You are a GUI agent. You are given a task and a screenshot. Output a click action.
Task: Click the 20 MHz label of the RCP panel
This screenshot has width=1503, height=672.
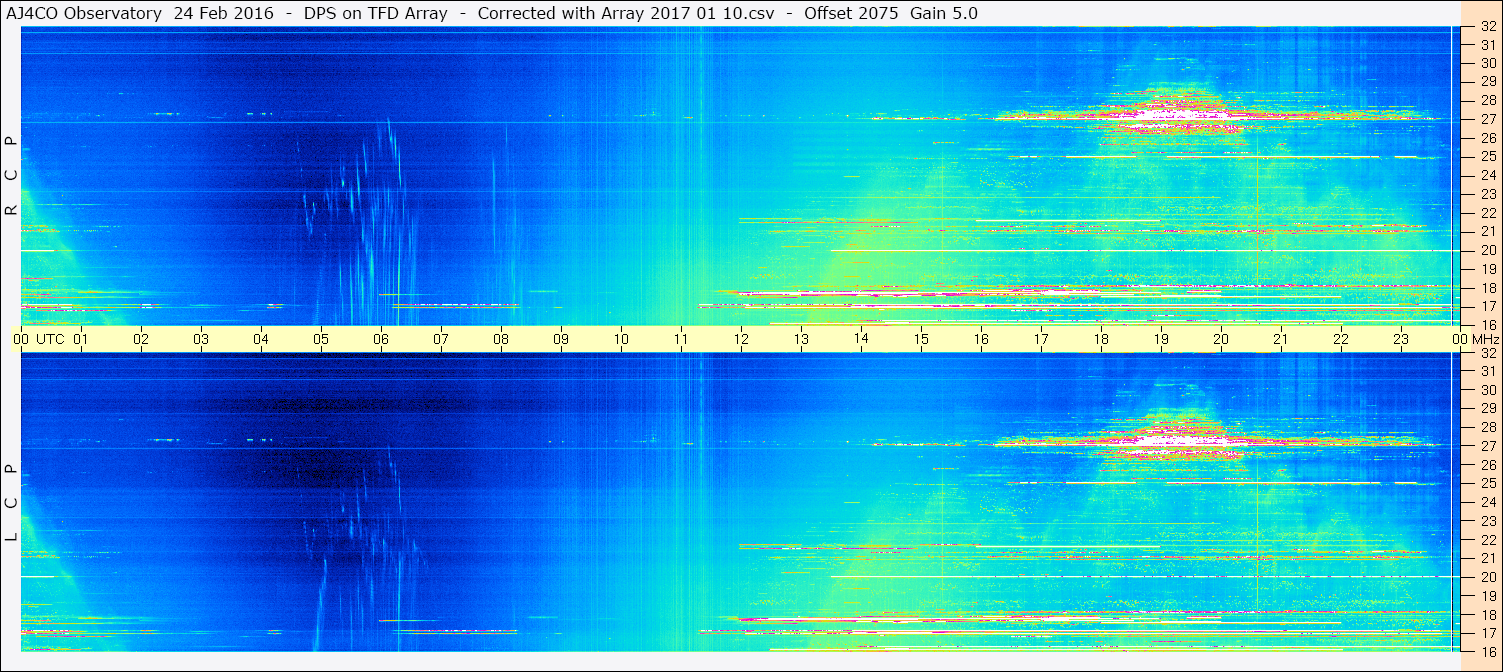pos(1488,250)
